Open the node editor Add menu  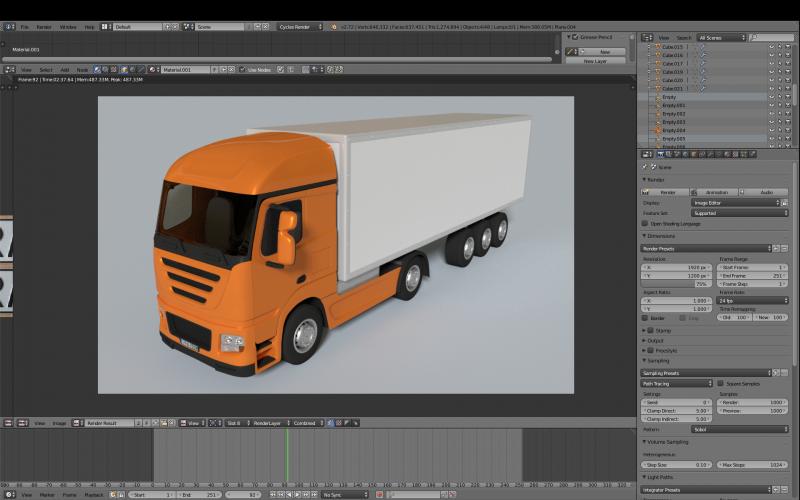[x=65, y=69]
